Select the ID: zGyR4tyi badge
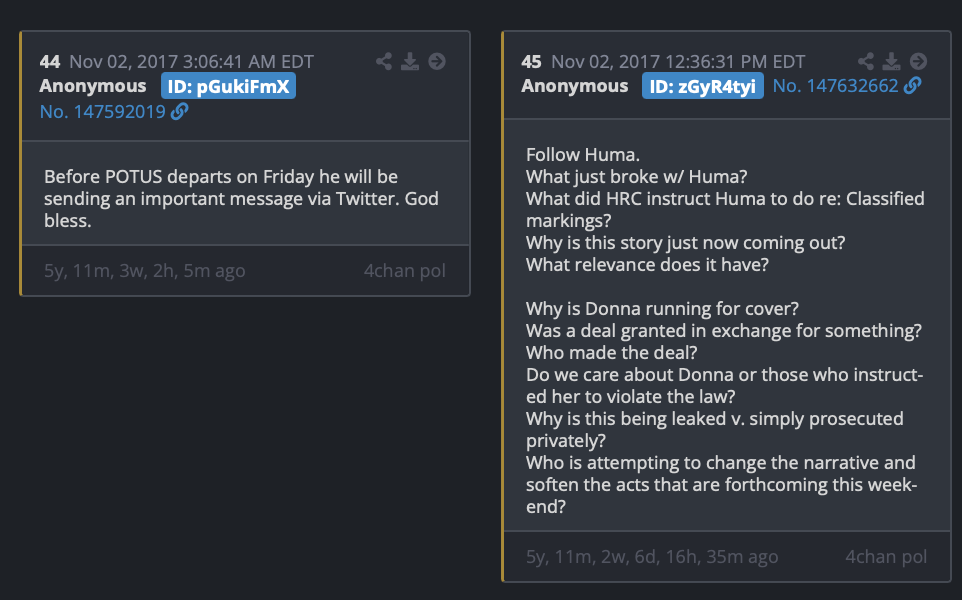This screenshot has height=600, width=962. point(703,87)
